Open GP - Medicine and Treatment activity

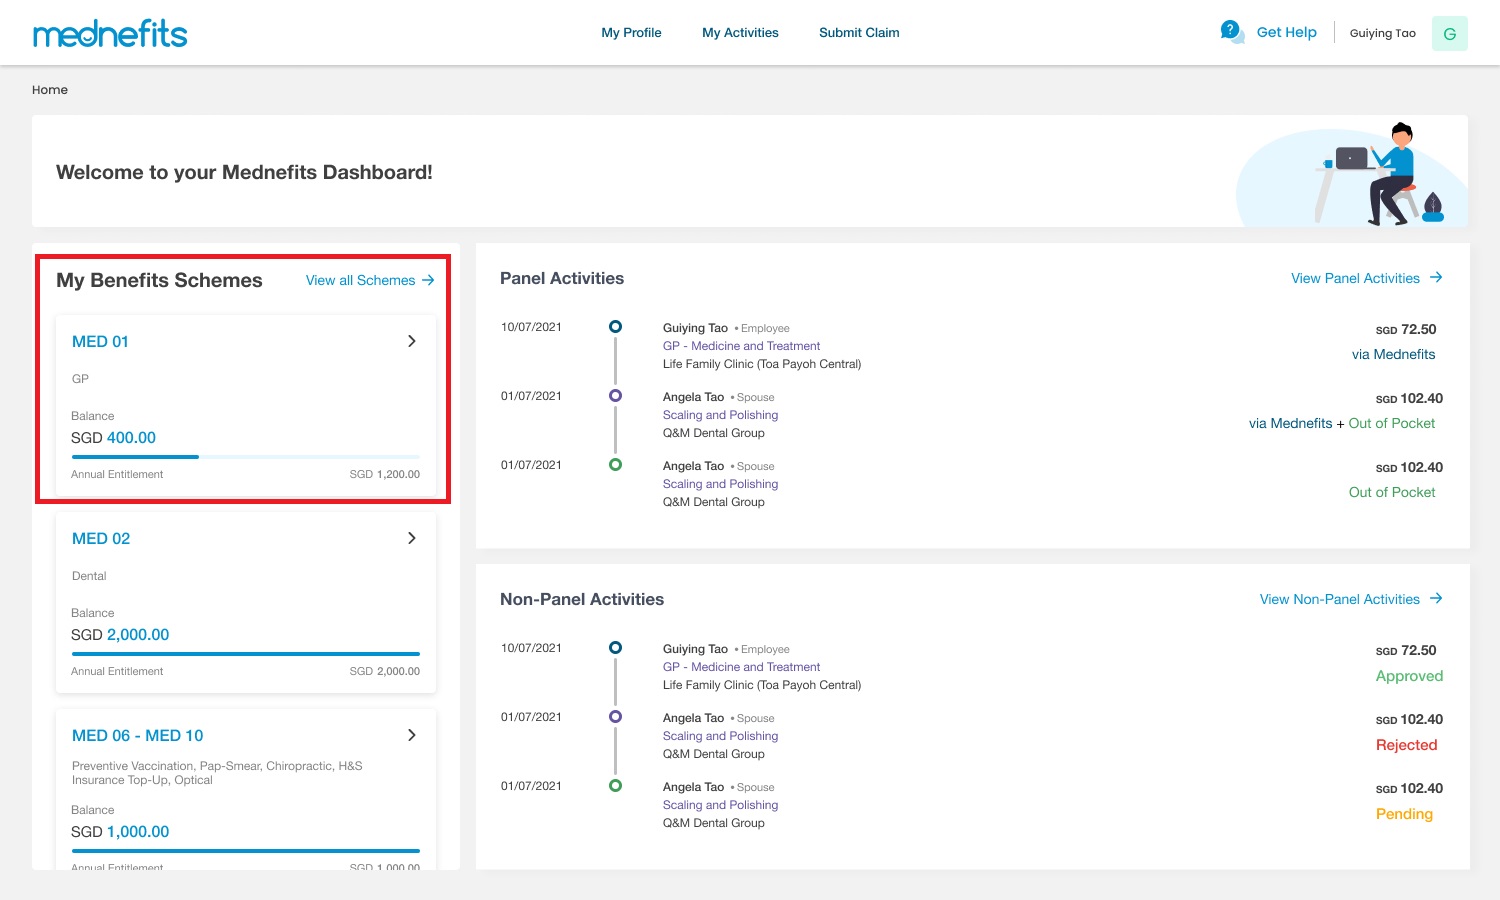(741, 346)
